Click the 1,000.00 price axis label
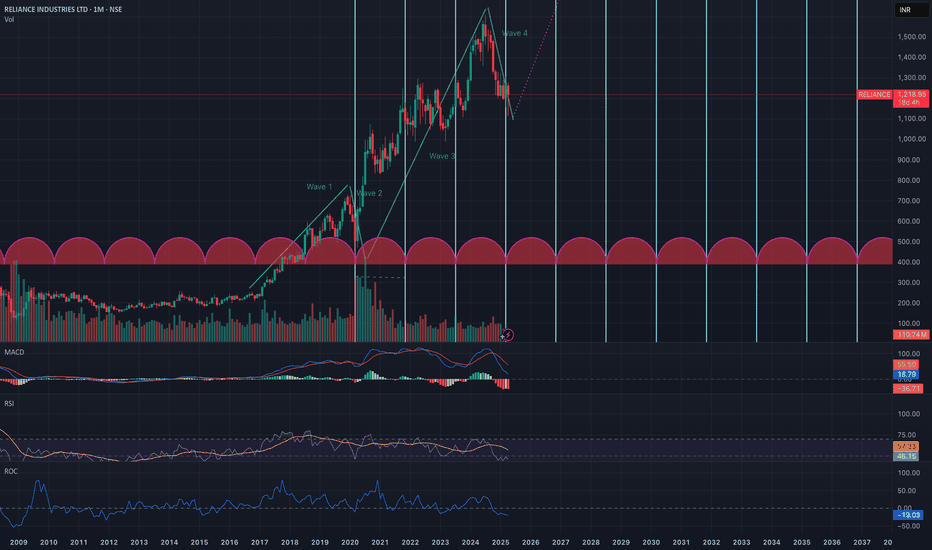The image size is (932, 550). 912,139
